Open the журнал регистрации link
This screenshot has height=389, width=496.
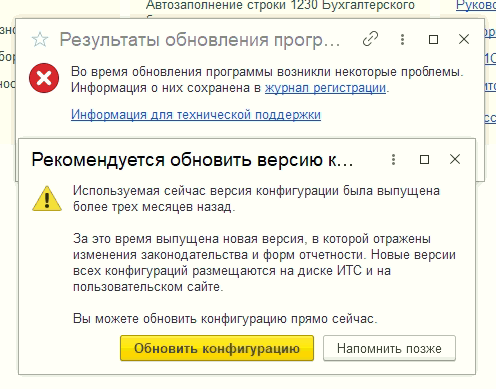point(325,88)
